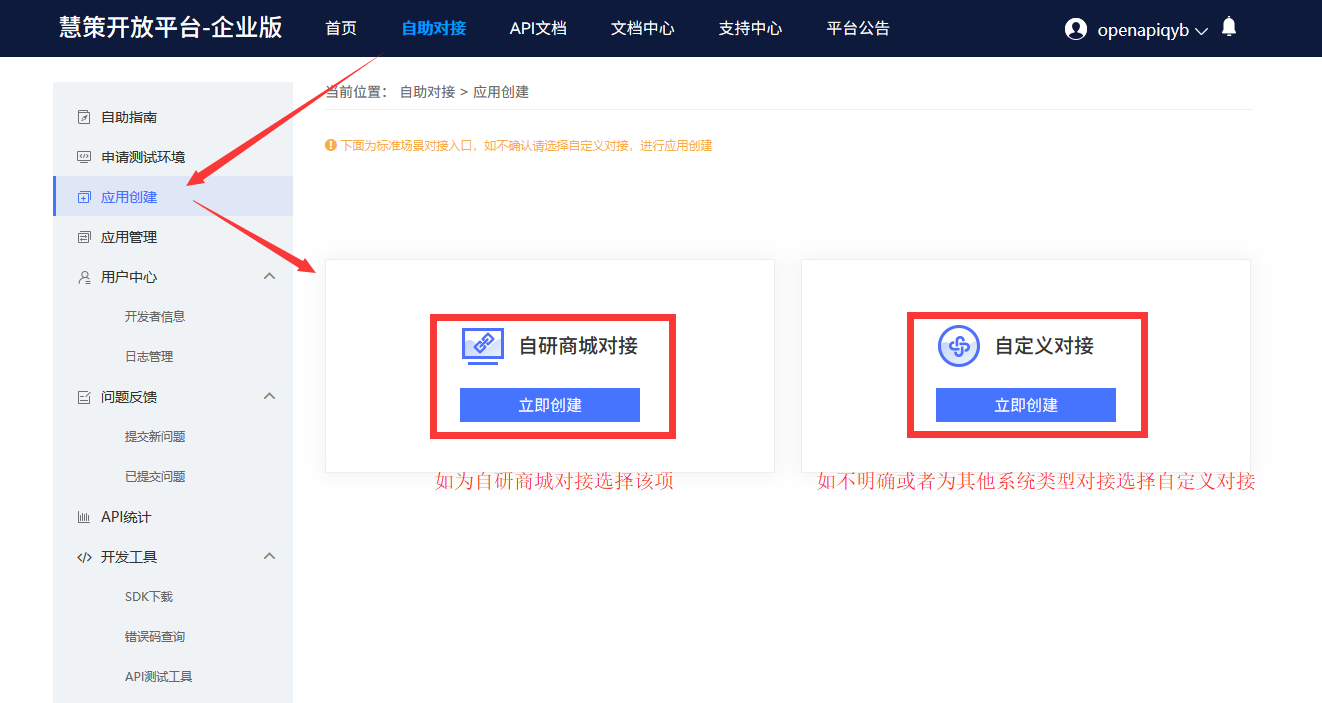Click 立即创建 under 自研商城对接

550,405
